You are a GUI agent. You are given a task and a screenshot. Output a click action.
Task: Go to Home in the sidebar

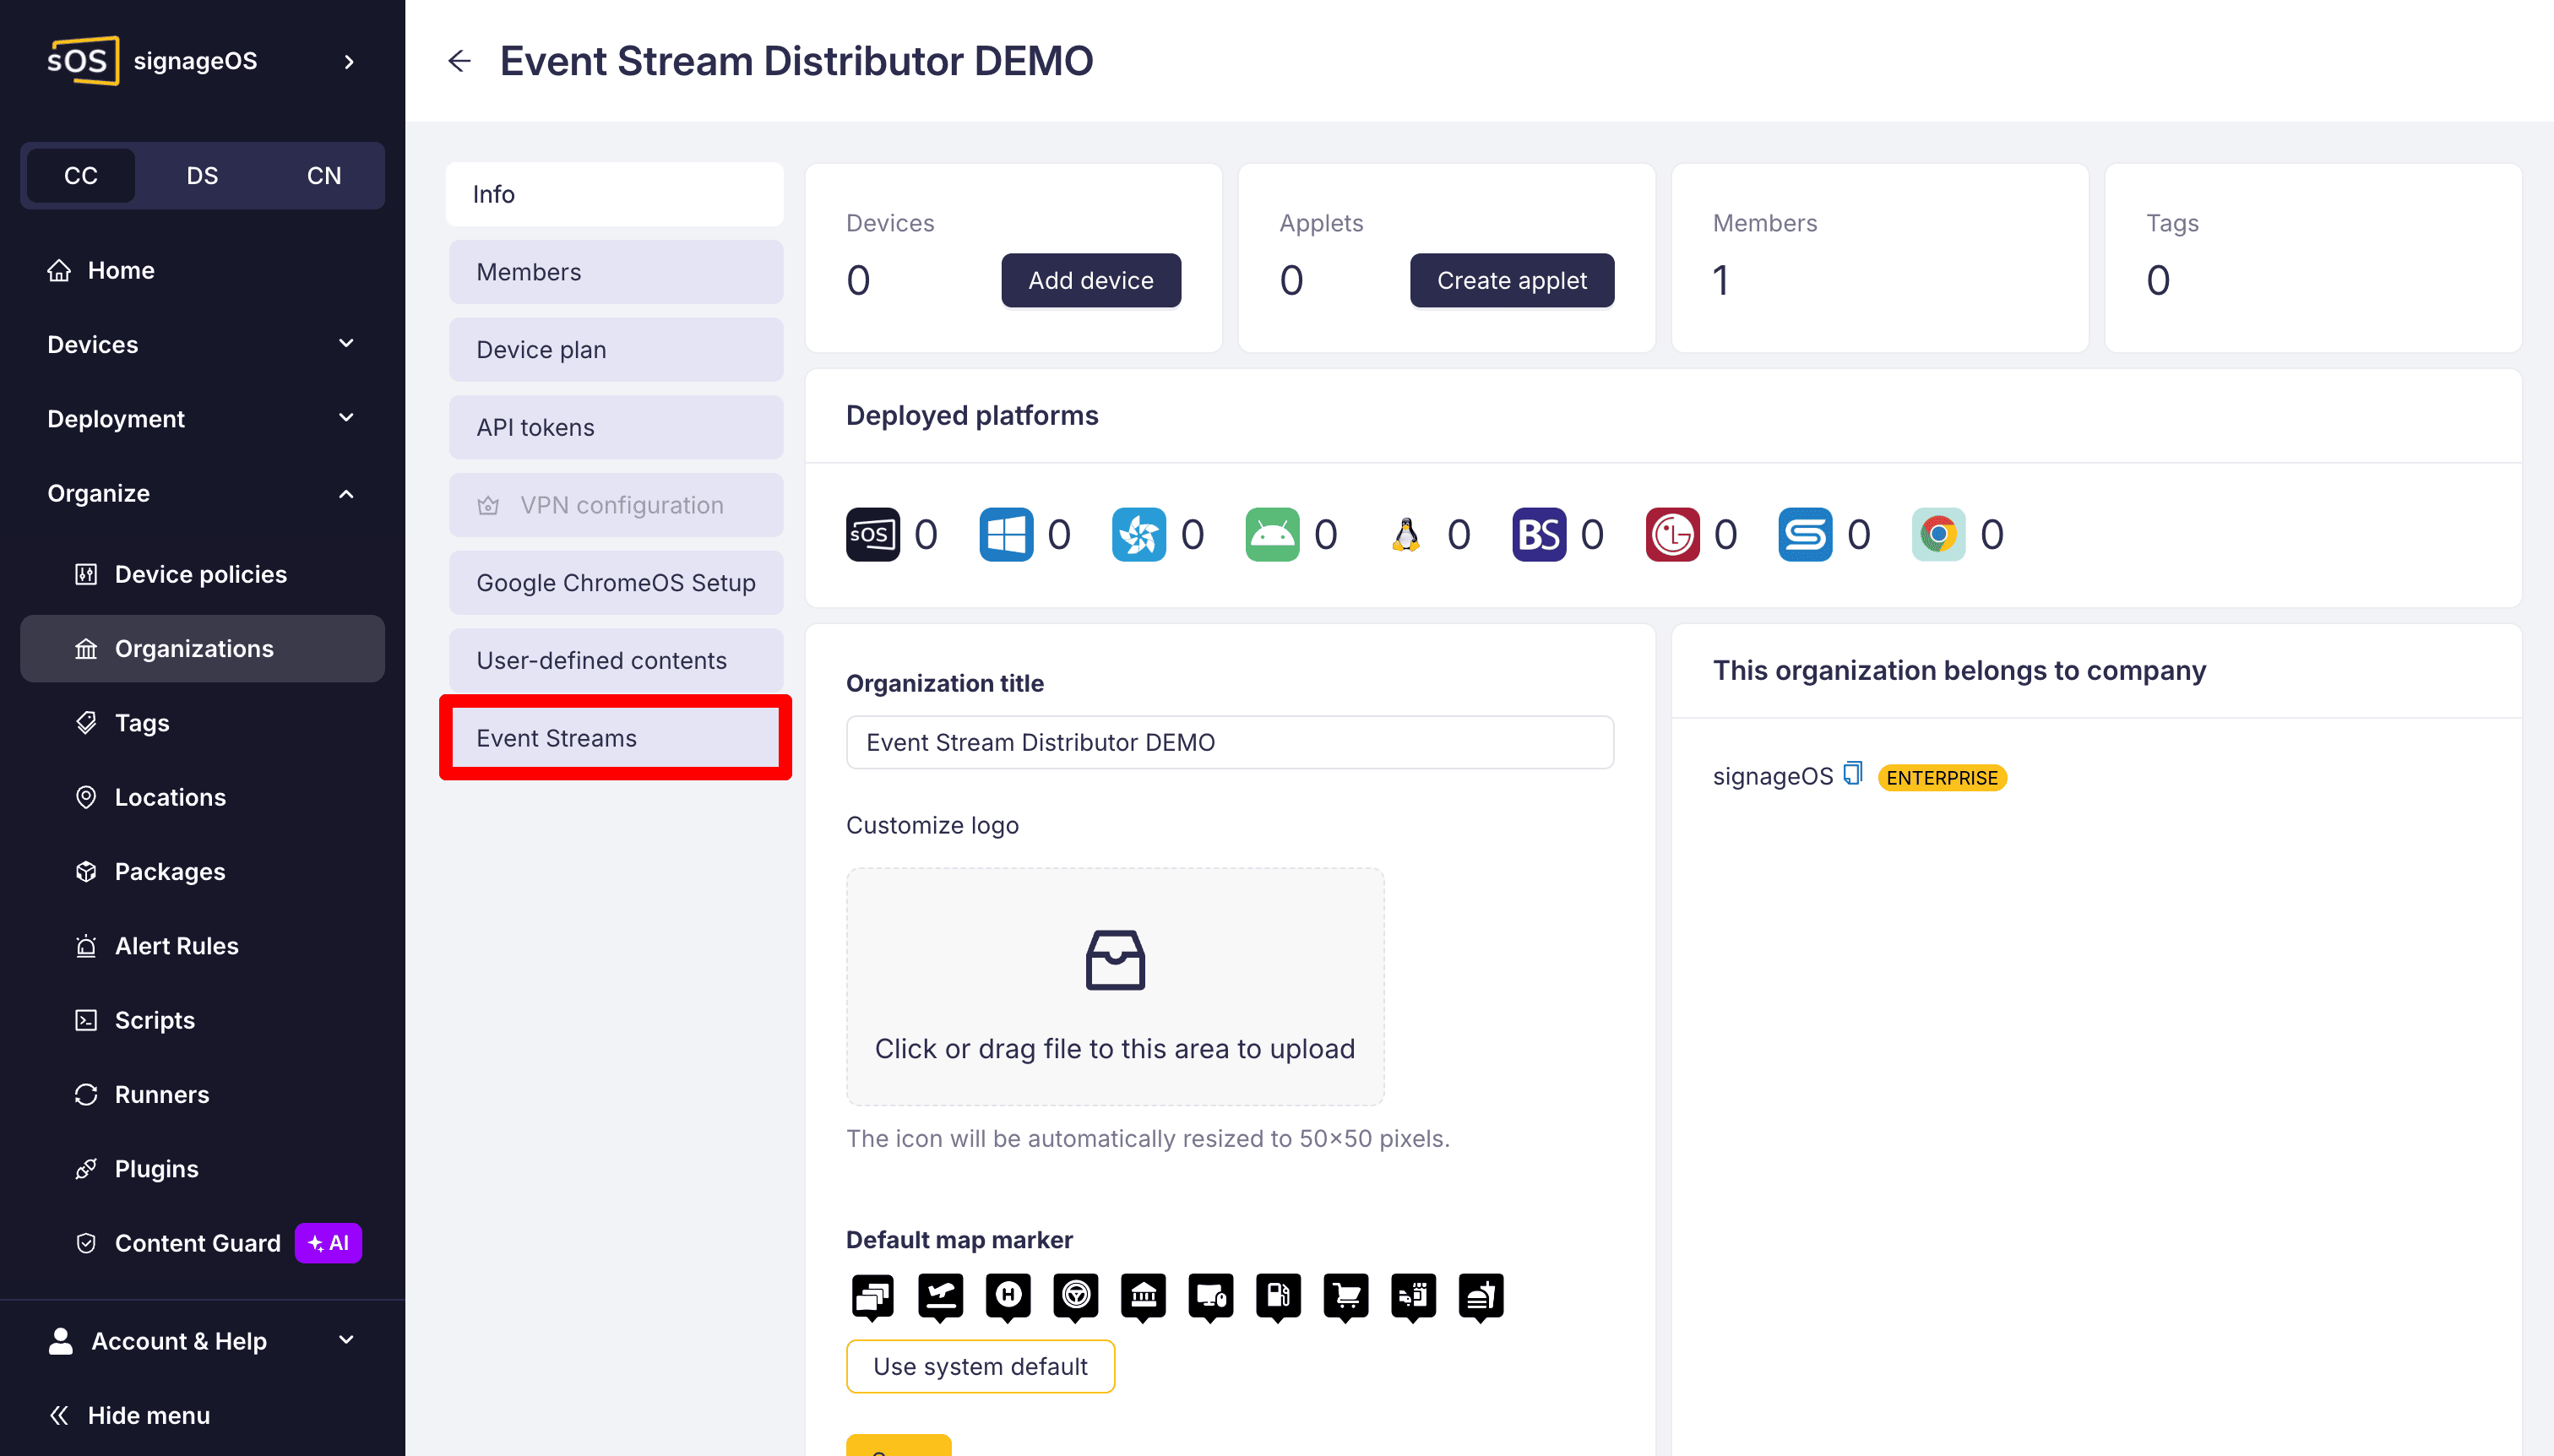(202, 270)
